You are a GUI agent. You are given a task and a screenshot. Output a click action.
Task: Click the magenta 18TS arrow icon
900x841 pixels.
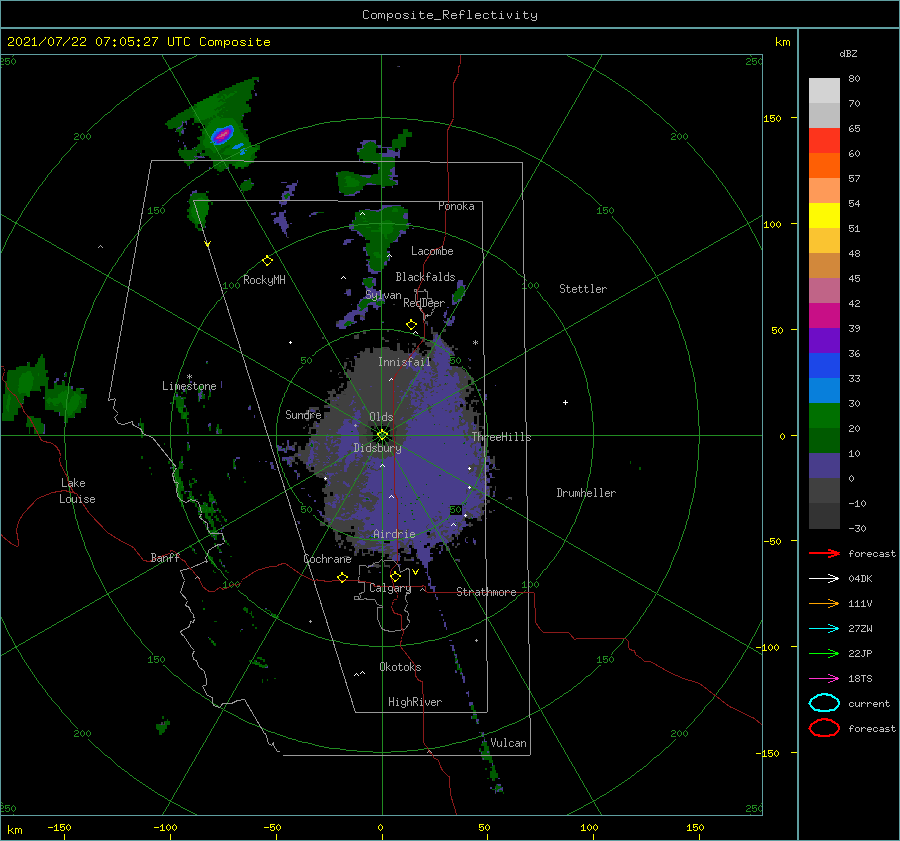[x=824, y=679]
